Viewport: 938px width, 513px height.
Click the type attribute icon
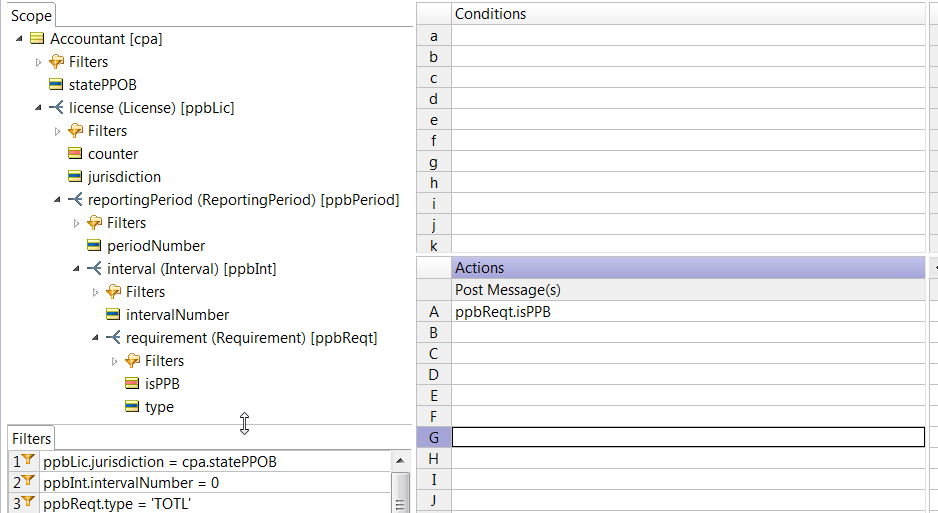pyautogui.click(x=133, y=407)
